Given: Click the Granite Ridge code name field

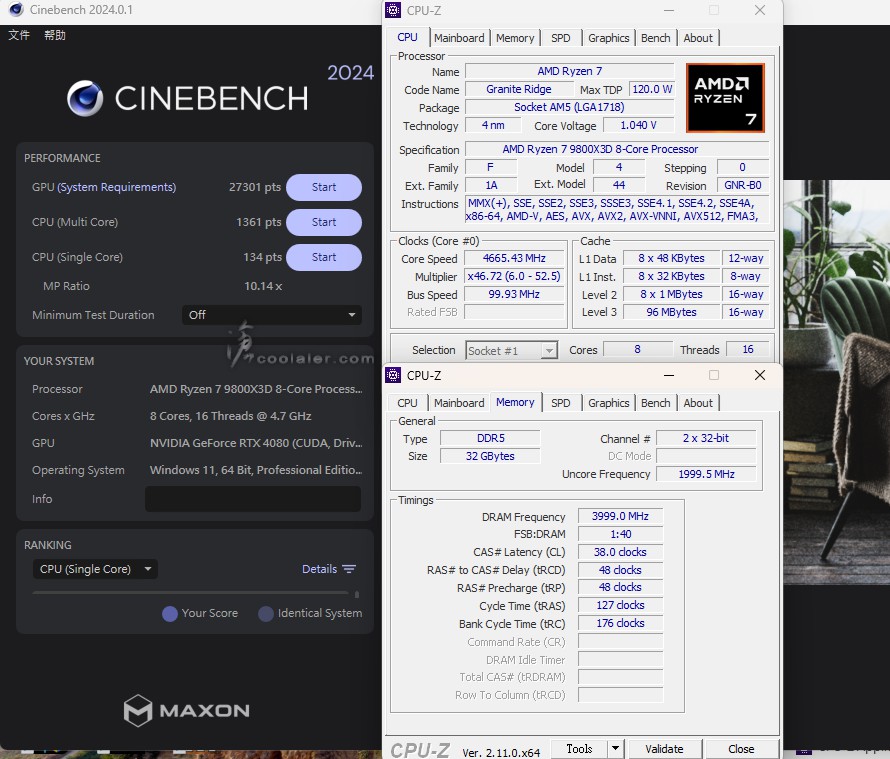Looking at the screenshot, I should pos(519,89).
